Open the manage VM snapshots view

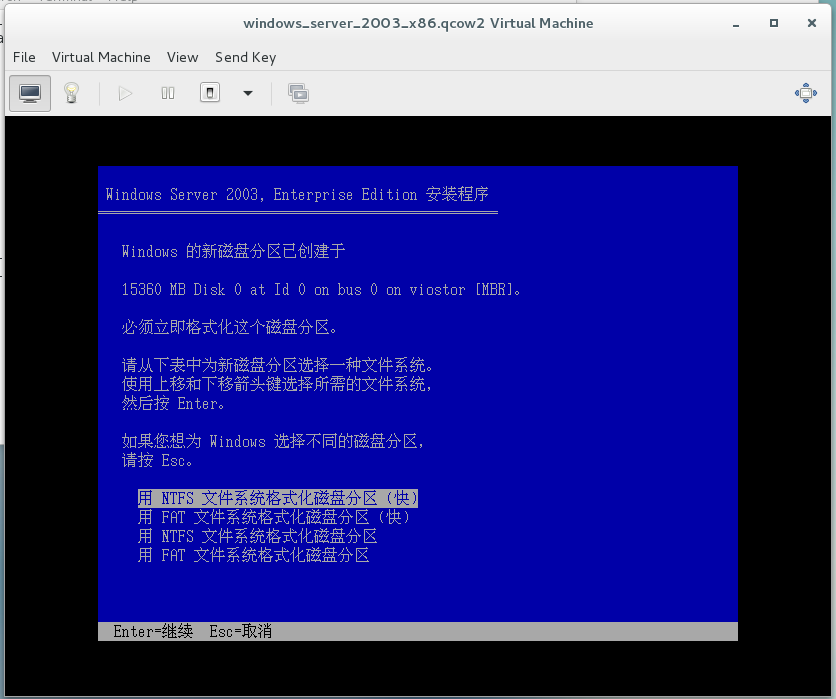click(299, 93)
